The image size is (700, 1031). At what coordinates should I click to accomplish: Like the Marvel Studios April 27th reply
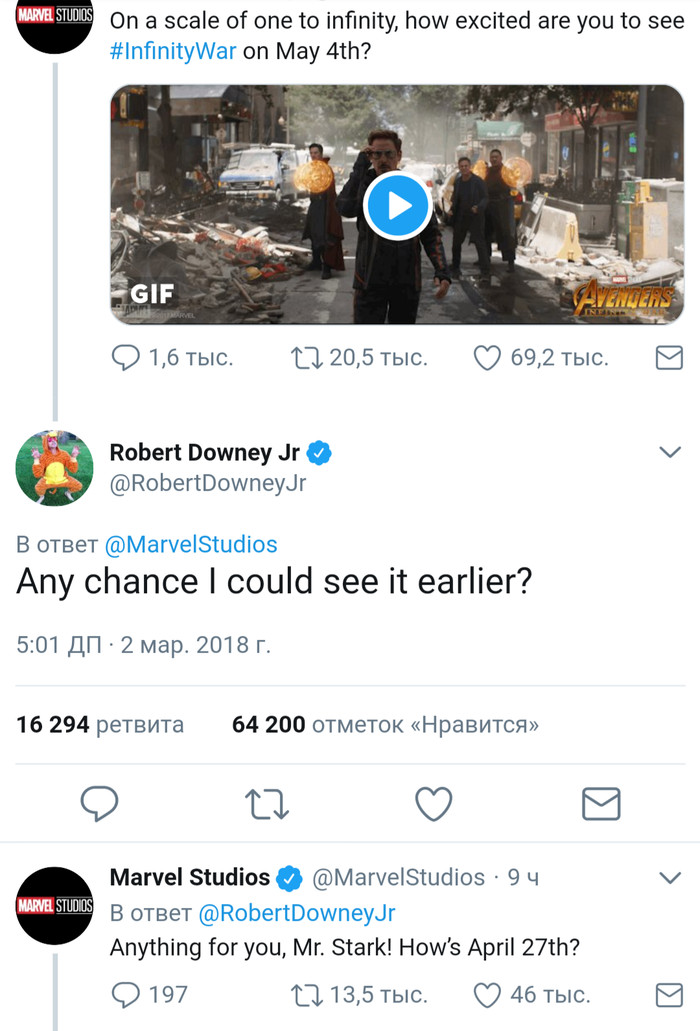(x=486, y=994)
